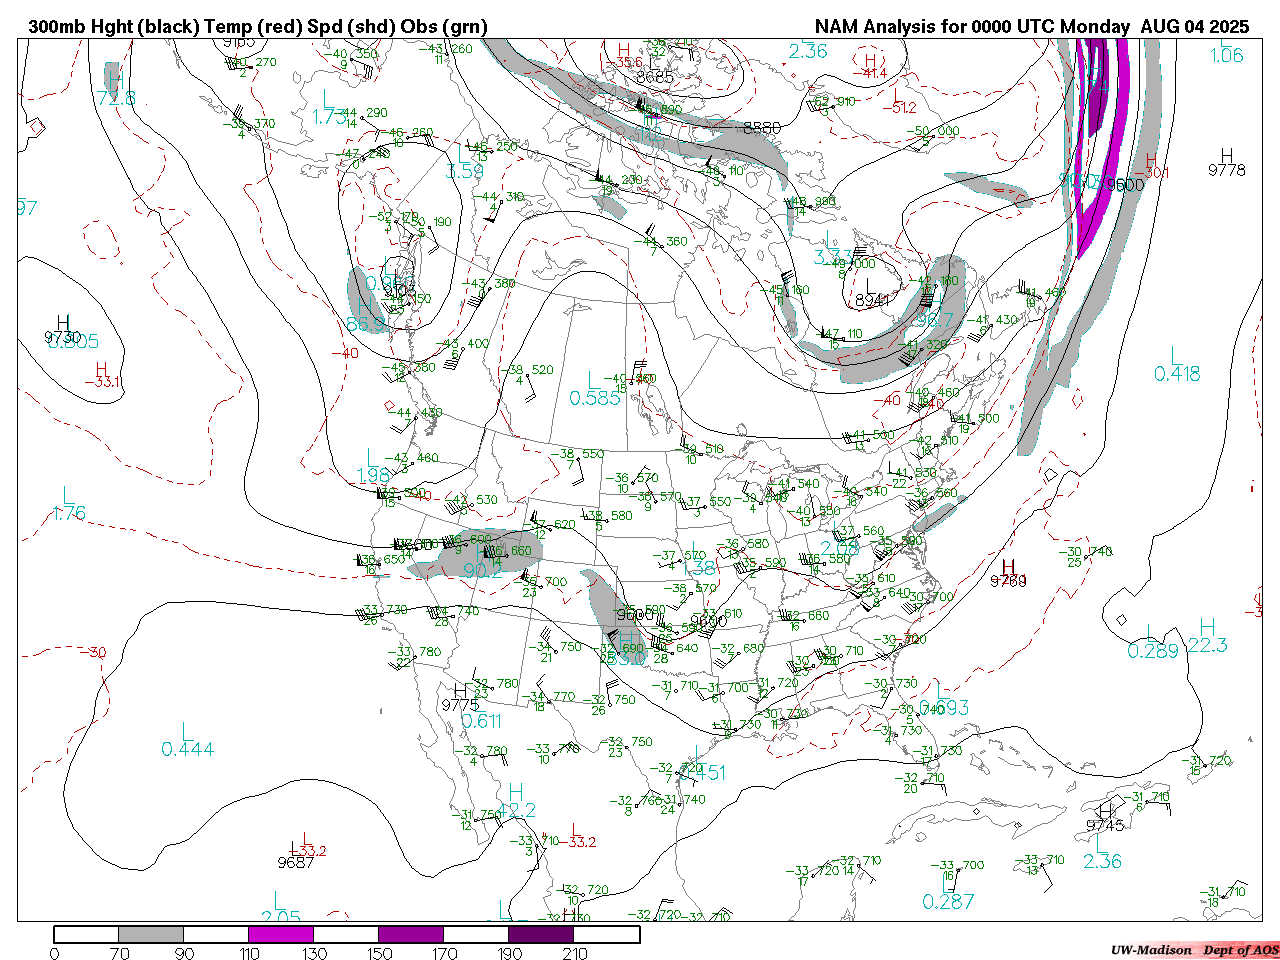Click the cyan value "0.693"
Screen dimensions: 1280x960
point(945,708)
